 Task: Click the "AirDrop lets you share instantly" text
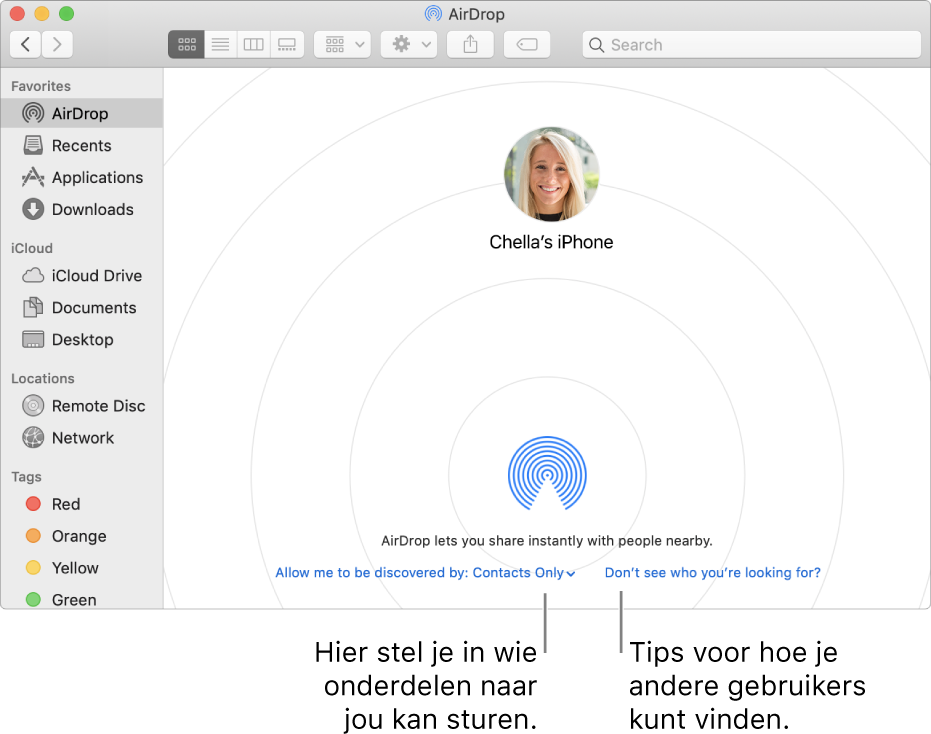[x=547, y=540]
